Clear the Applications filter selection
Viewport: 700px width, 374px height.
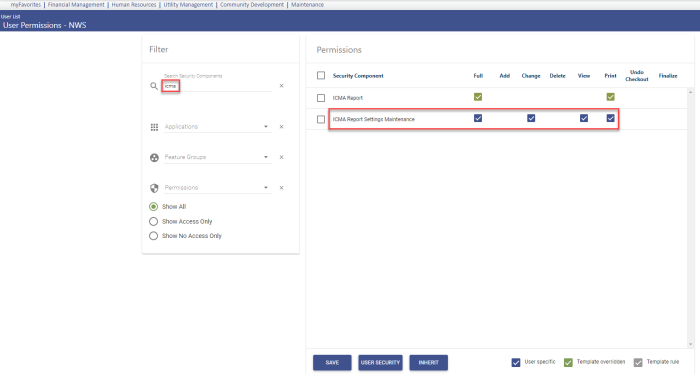(x=281, y=127)
